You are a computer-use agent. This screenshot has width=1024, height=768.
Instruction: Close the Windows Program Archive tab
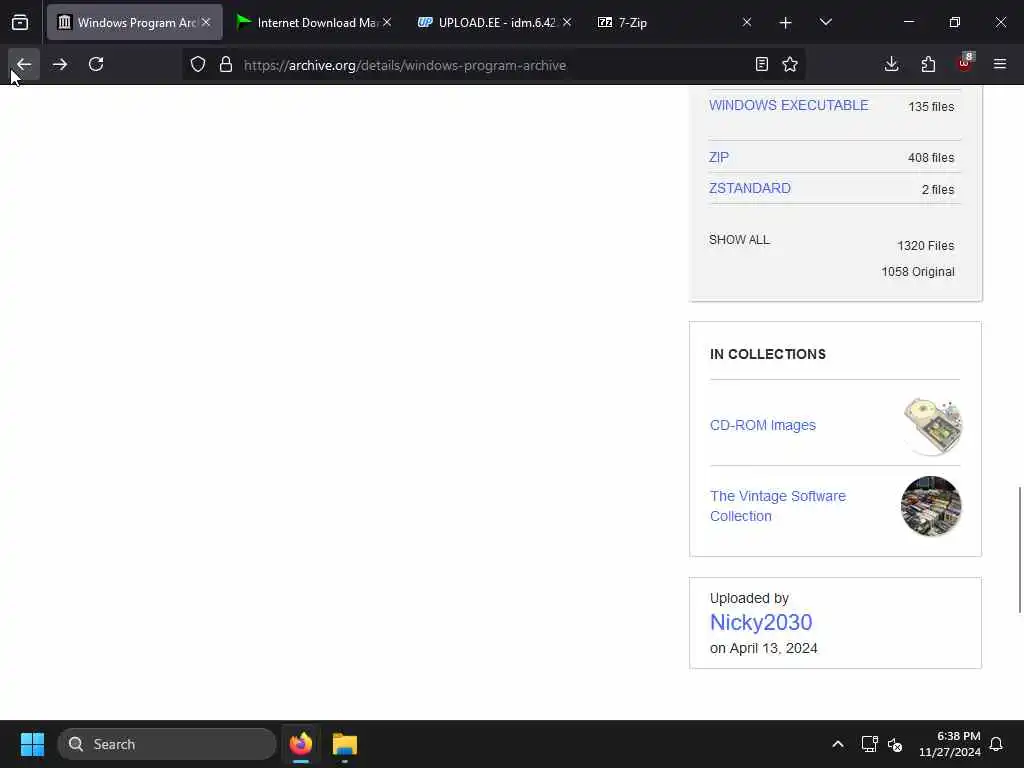(206, 22)
